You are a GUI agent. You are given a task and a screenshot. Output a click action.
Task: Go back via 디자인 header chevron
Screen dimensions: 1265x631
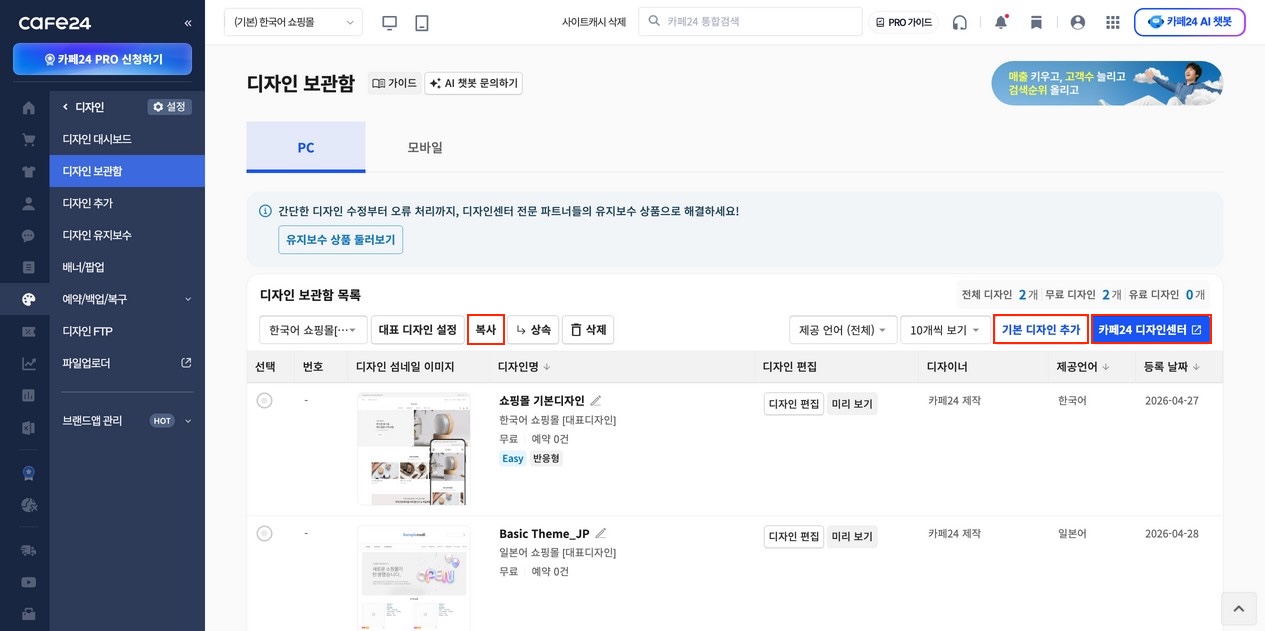(x=66, y=107)
